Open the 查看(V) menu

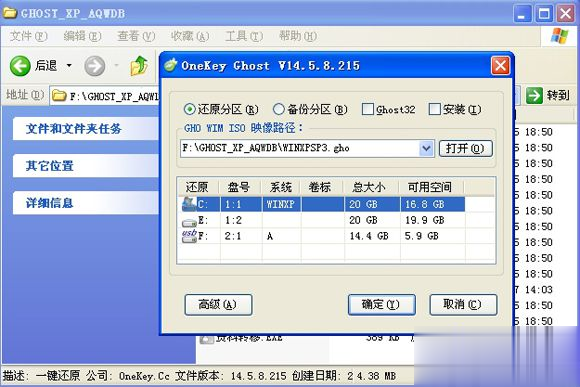(136, 36)
